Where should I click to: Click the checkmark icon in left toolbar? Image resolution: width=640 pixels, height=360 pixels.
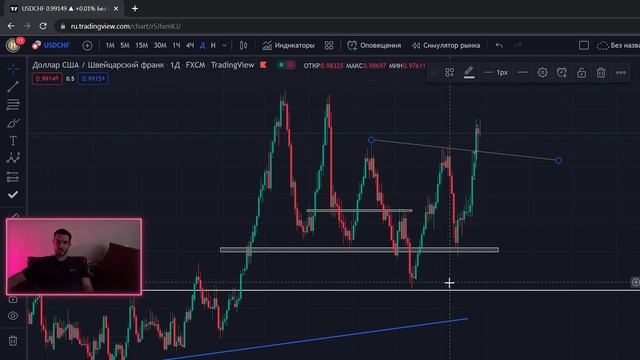[13, 195]
